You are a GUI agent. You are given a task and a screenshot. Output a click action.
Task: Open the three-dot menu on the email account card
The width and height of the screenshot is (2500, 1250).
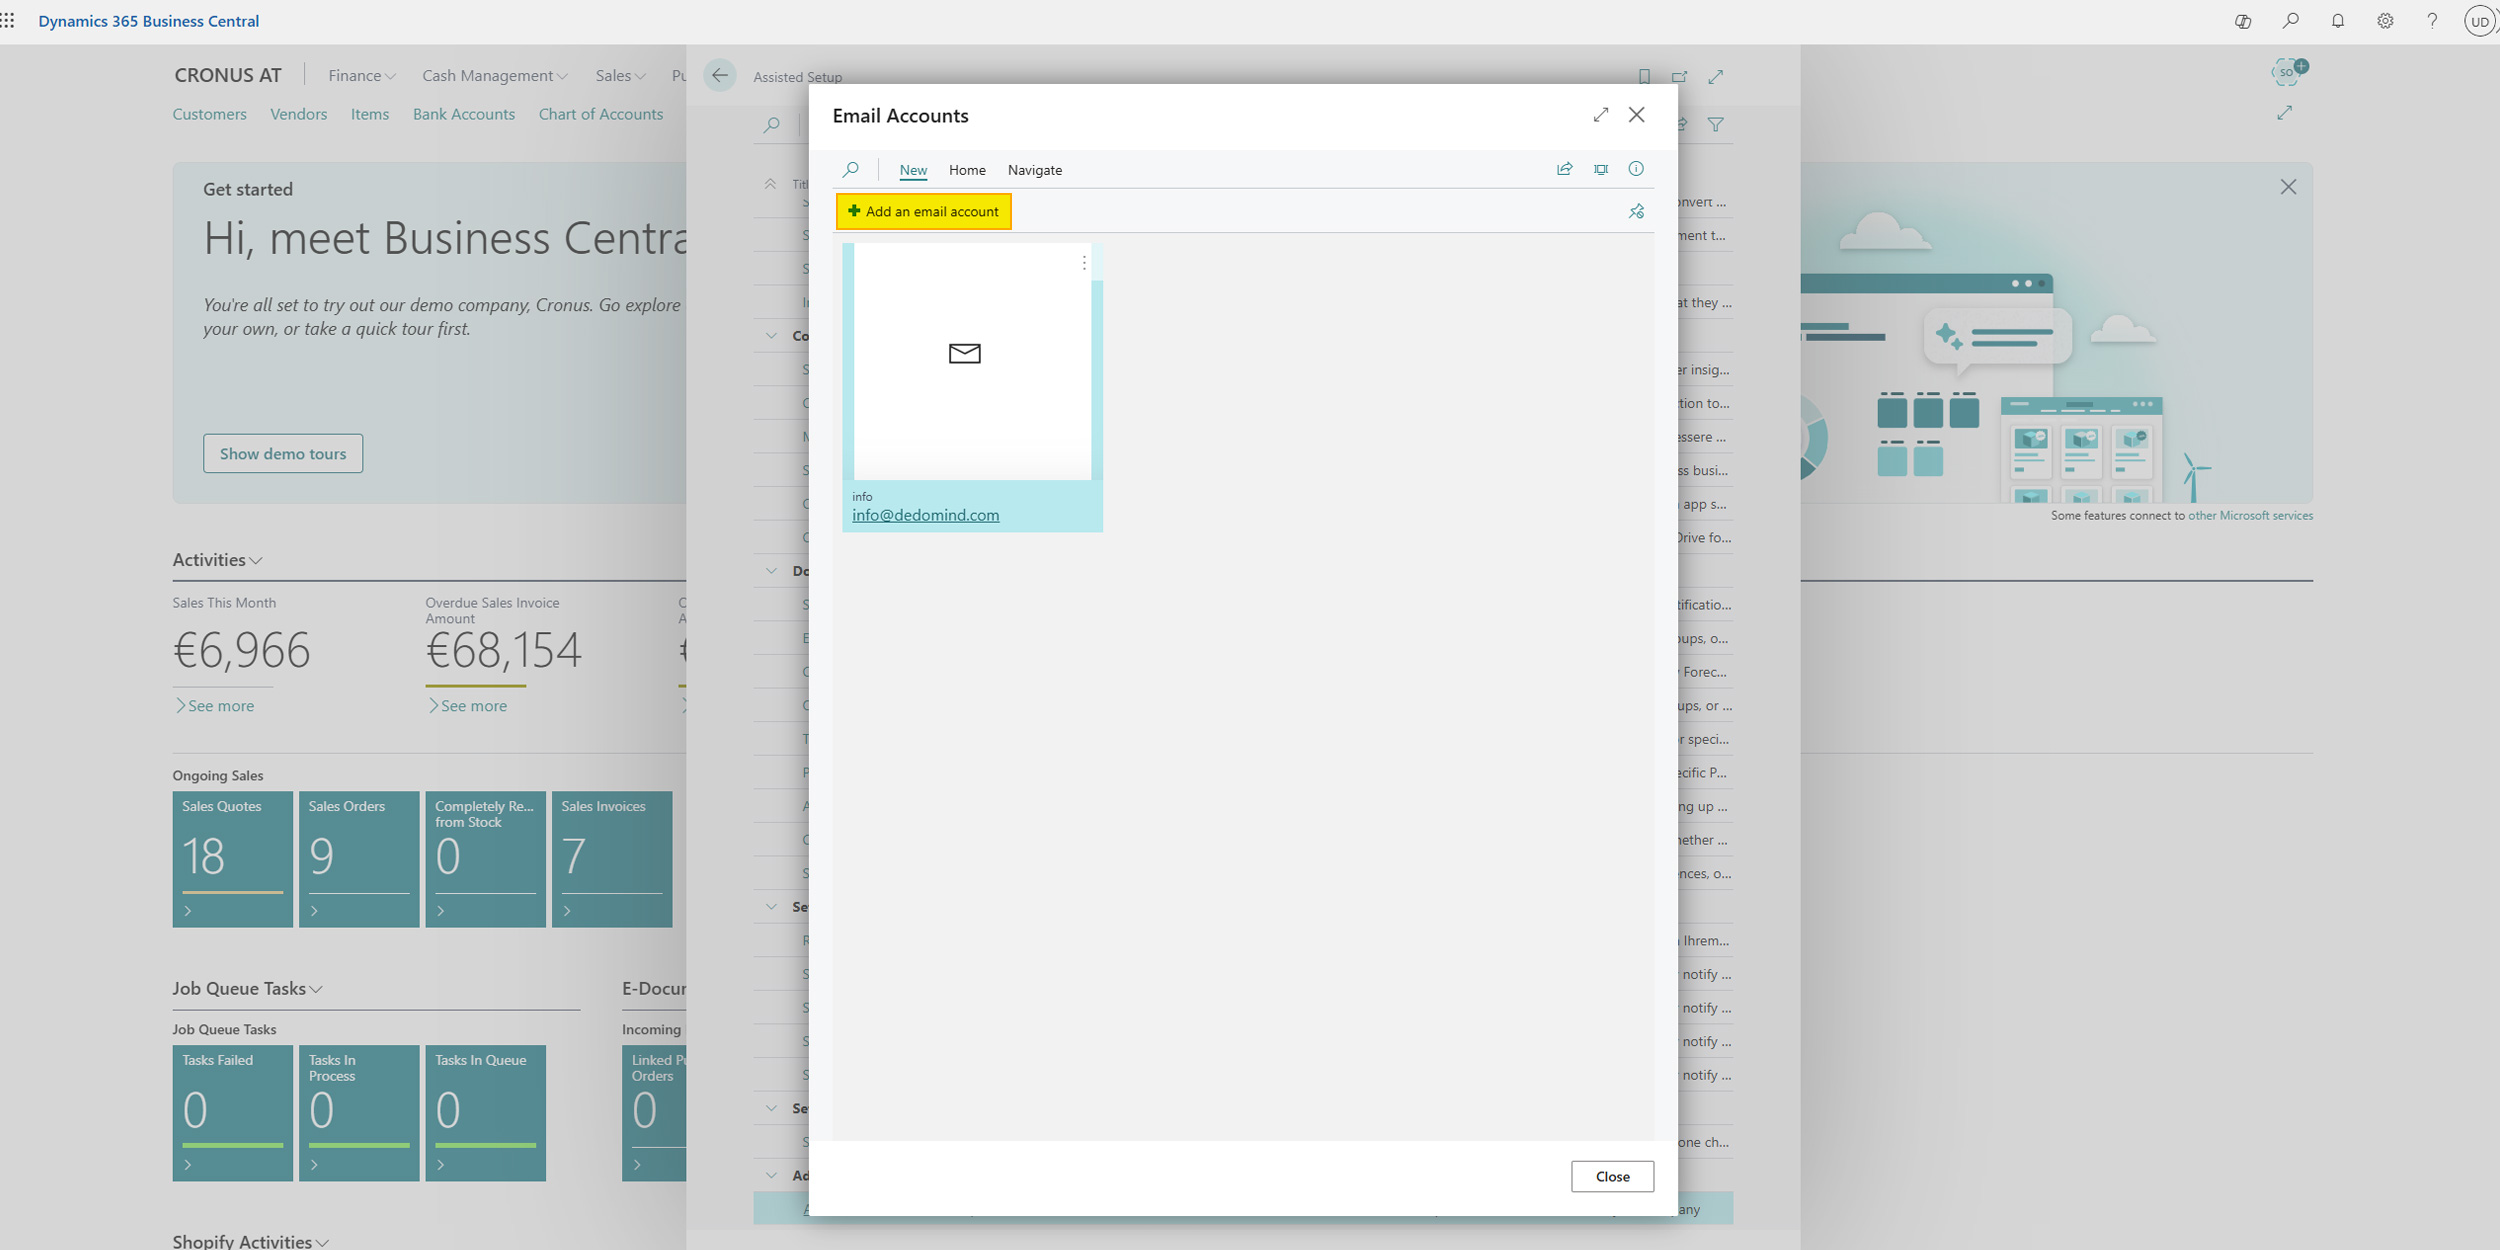pyautogui.click(x=1084, y=262)
